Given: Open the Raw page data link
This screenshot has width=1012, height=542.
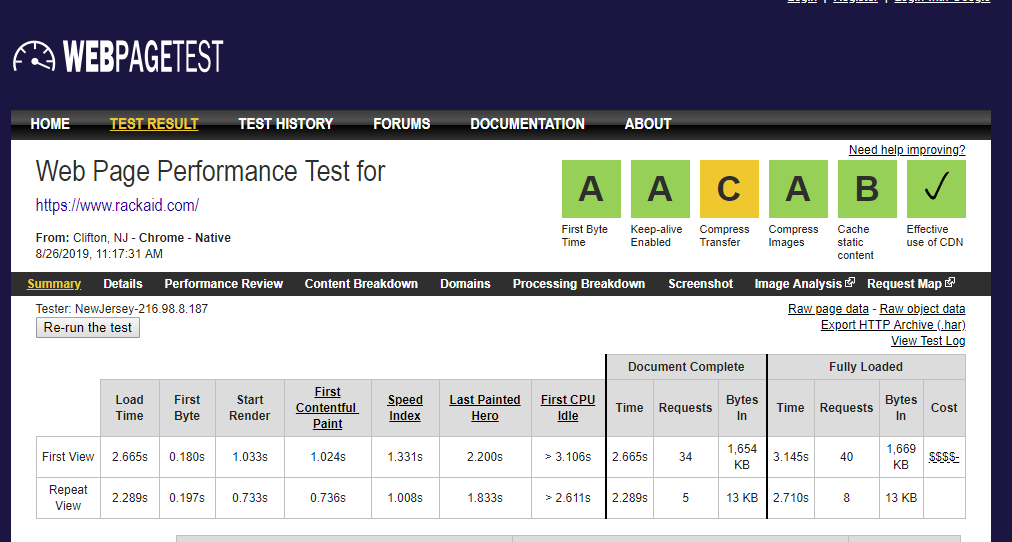Looking at the screenshot, I should coord(828,309).
